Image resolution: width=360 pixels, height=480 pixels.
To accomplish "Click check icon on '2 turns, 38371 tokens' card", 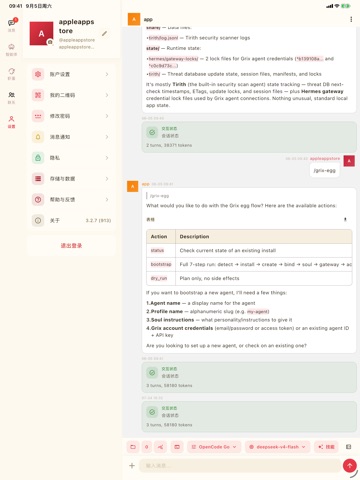I will [x=152, y=132].
